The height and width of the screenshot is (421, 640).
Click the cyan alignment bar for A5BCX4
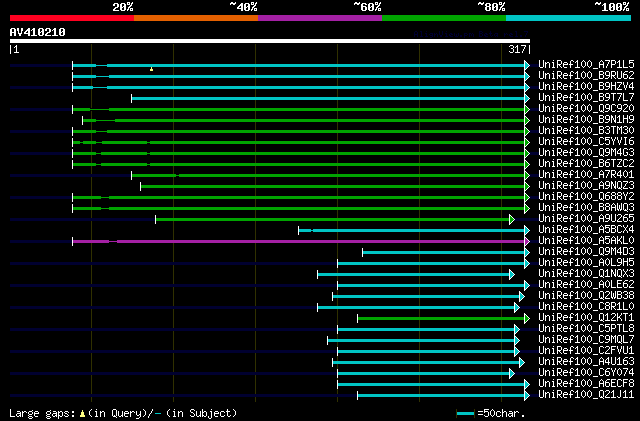coord(414,231)
